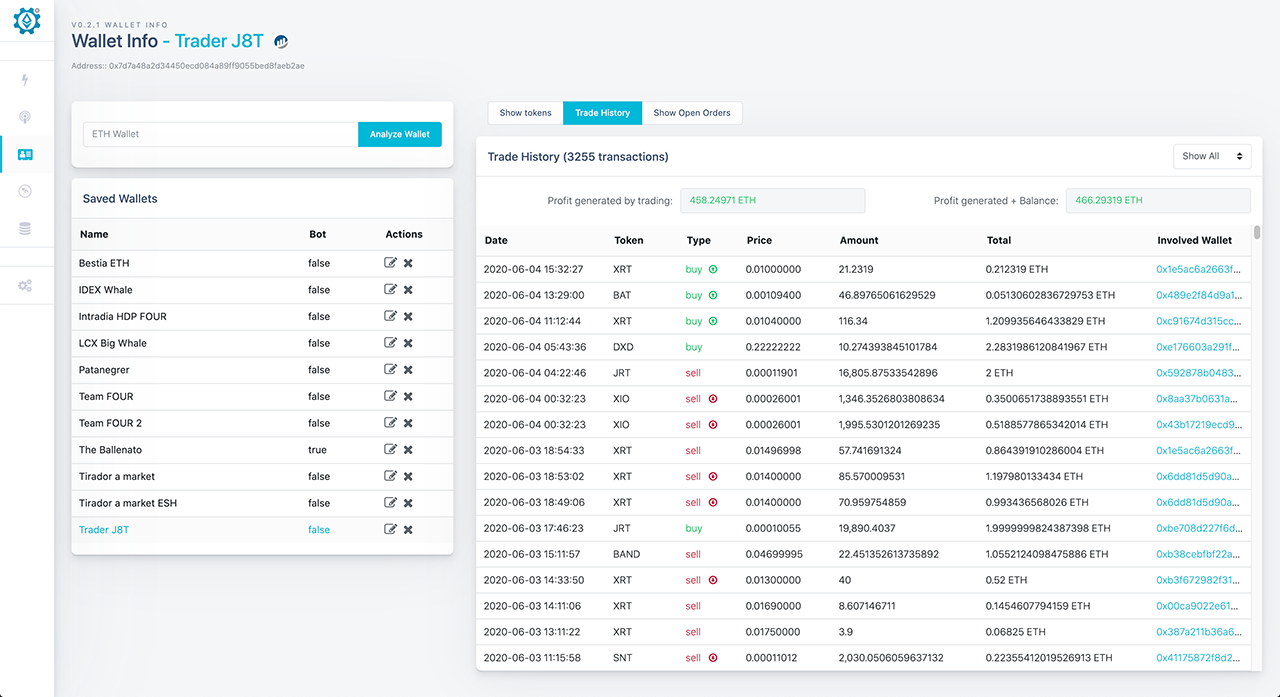1280x697 pixels.
Task: Click the Analyze Wallet button
Action: (400, 134)
